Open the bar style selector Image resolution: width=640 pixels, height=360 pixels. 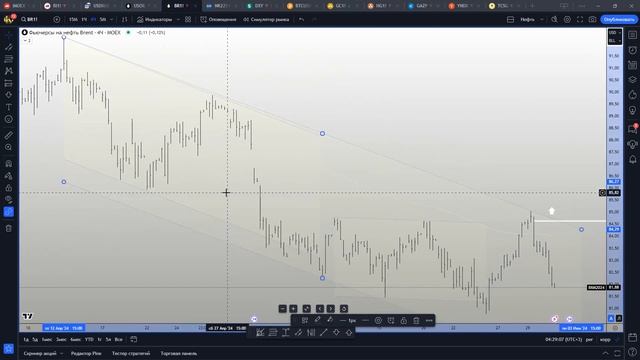click(x=124, y=19)
